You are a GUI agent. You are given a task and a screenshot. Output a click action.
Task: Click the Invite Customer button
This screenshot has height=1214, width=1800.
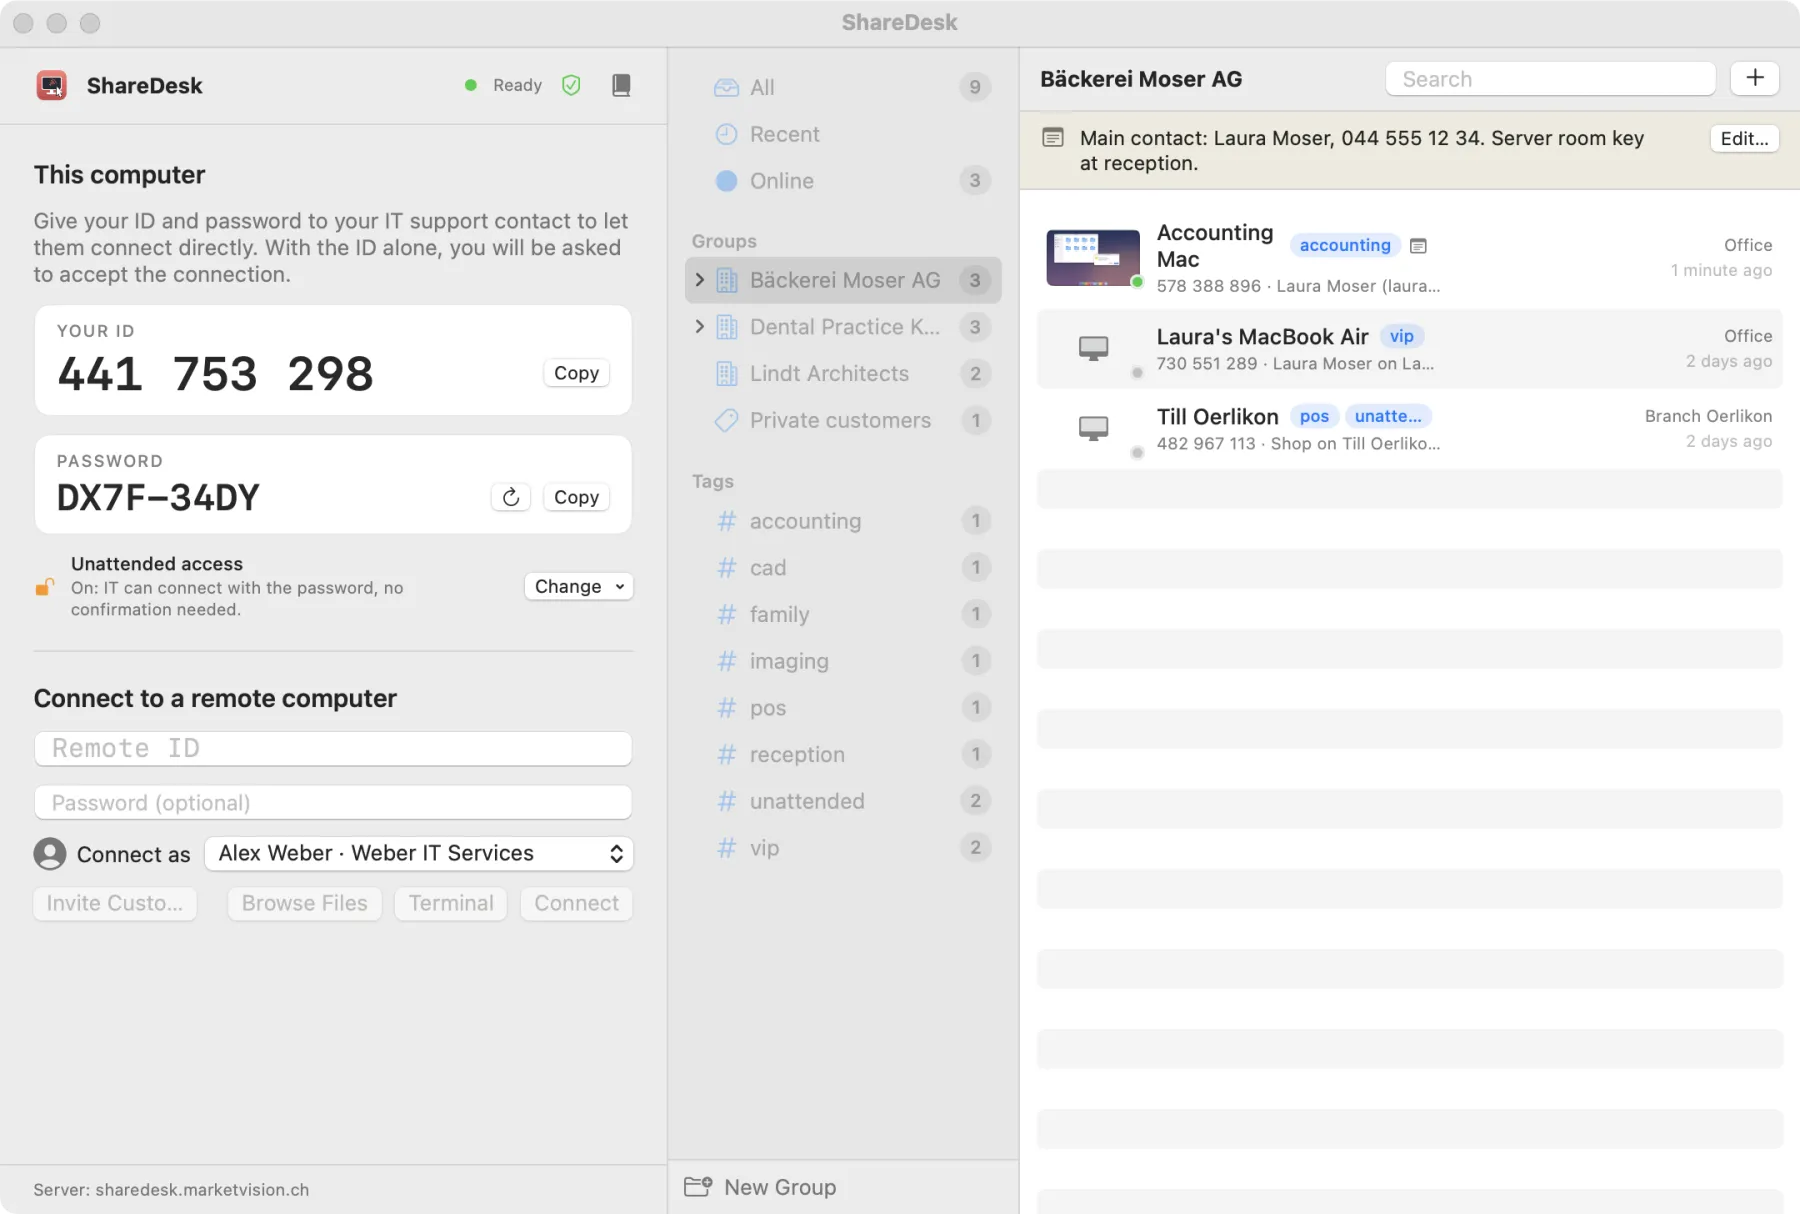pos(115,903)
